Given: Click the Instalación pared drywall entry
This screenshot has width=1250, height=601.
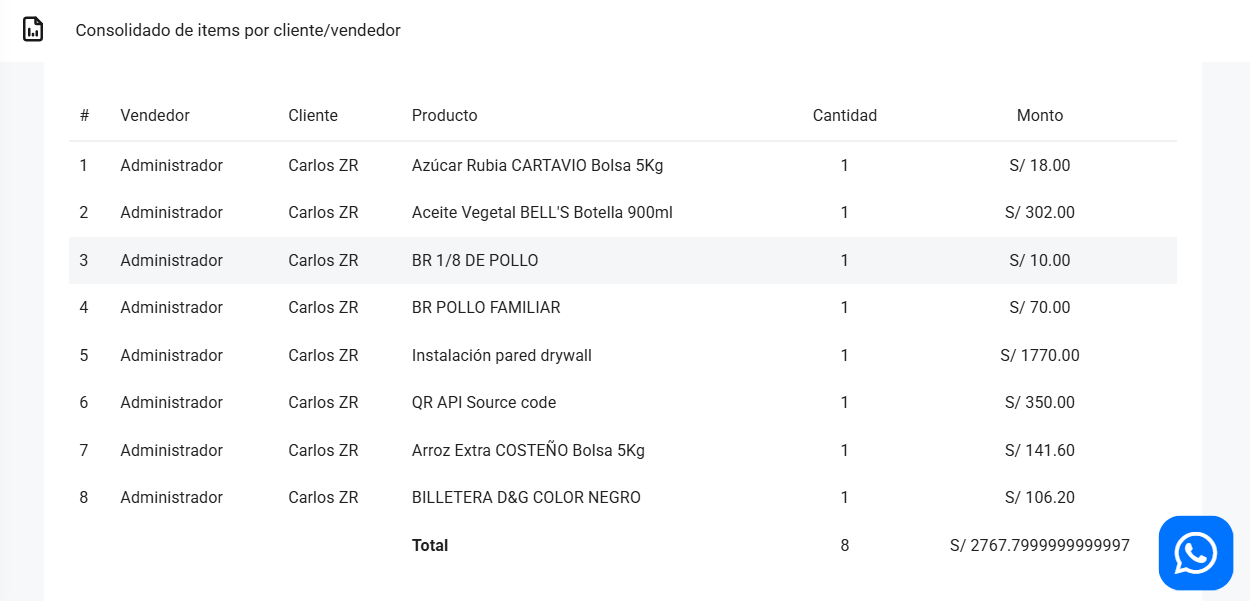Looking at the screenshot, I should click(502, 355).
